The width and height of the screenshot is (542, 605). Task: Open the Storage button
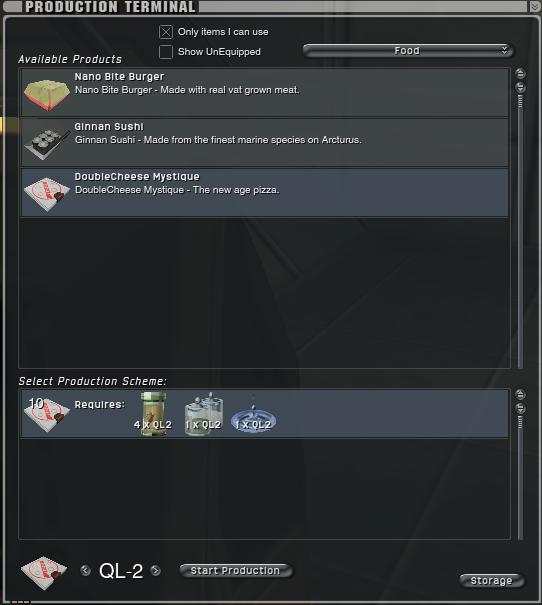tap(491, 581)
